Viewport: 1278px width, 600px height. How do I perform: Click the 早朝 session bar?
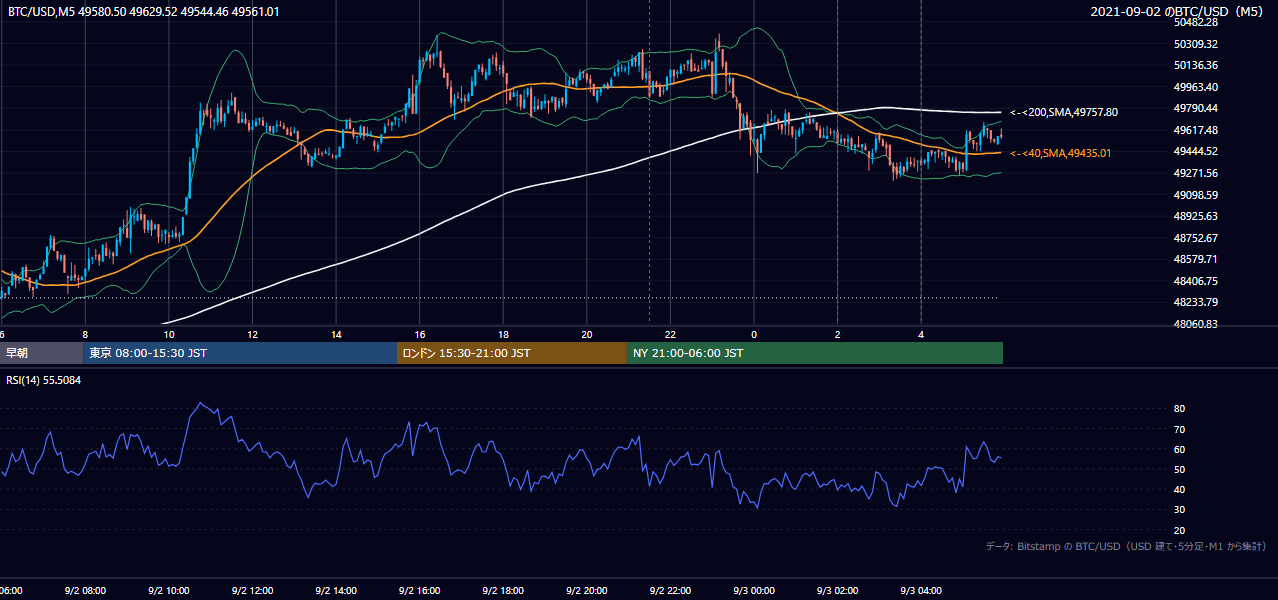point(41,353)
